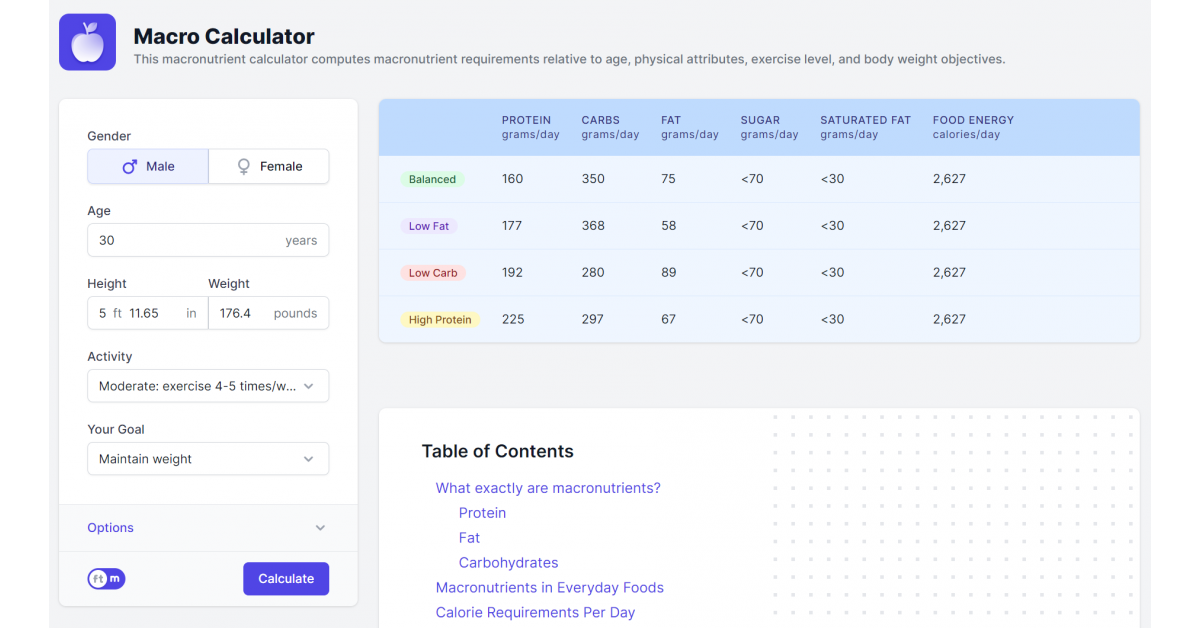Screen dimensions: 1200x628
Task: Toggle the ft/m unit switch
Action: click(106, 579)
